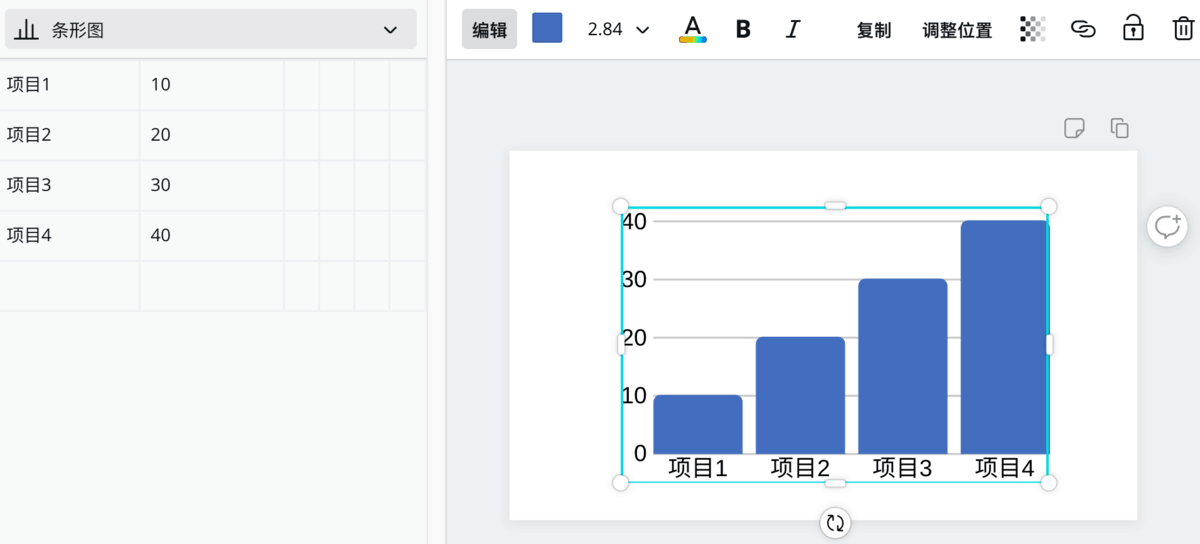Open the 2.84 font size dropdown
Image resolution: width=1200 pixels, height=544 pixels.
[618, 30]
